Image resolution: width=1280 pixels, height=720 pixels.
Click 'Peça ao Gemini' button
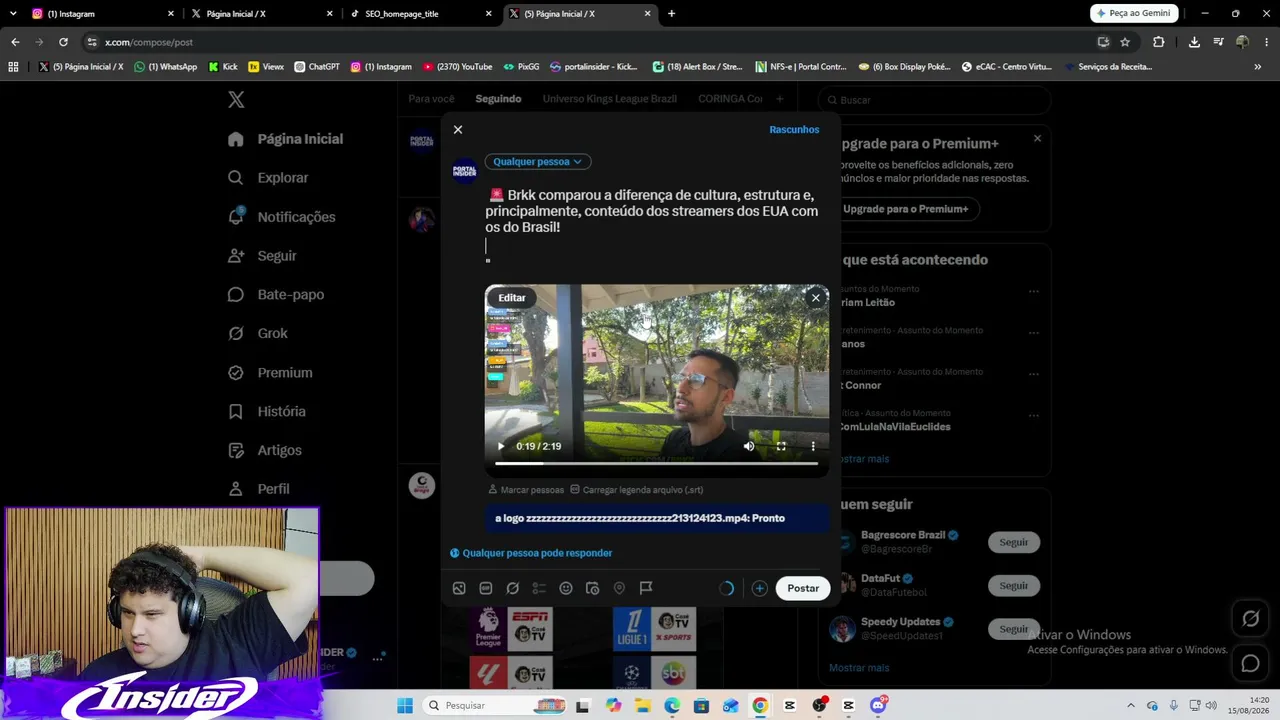(x=1134, y=14)
